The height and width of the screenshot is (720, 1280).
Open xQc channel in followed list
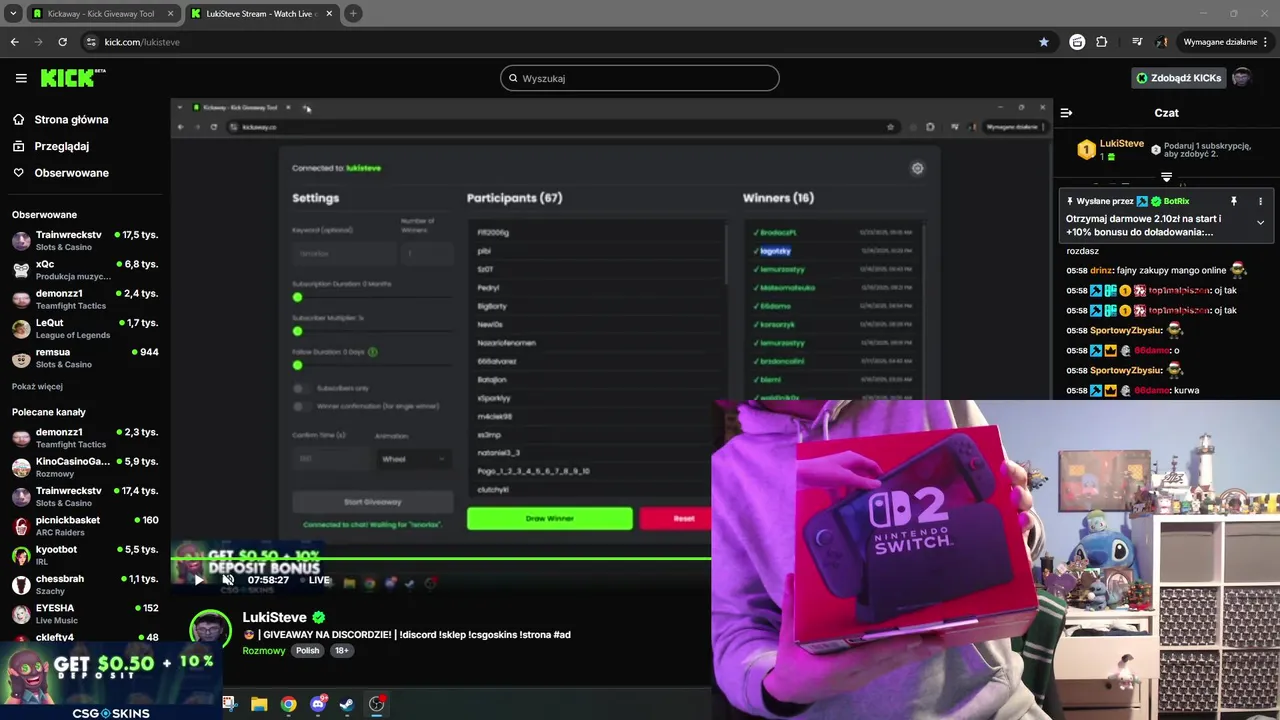point(85,270)
